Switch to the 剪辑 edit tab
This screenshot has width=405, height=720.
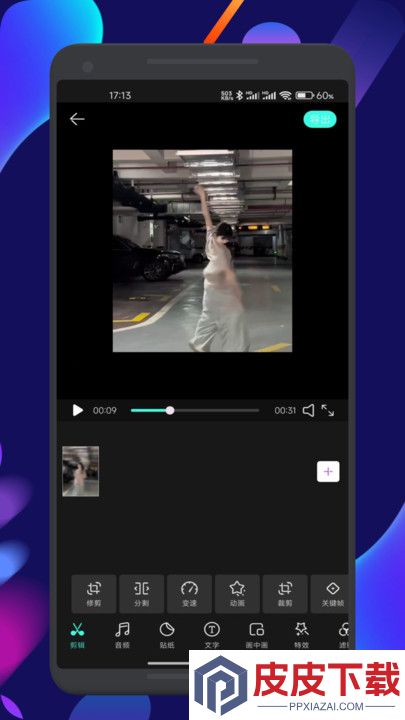pyautogui.click(x=77, y=635)
